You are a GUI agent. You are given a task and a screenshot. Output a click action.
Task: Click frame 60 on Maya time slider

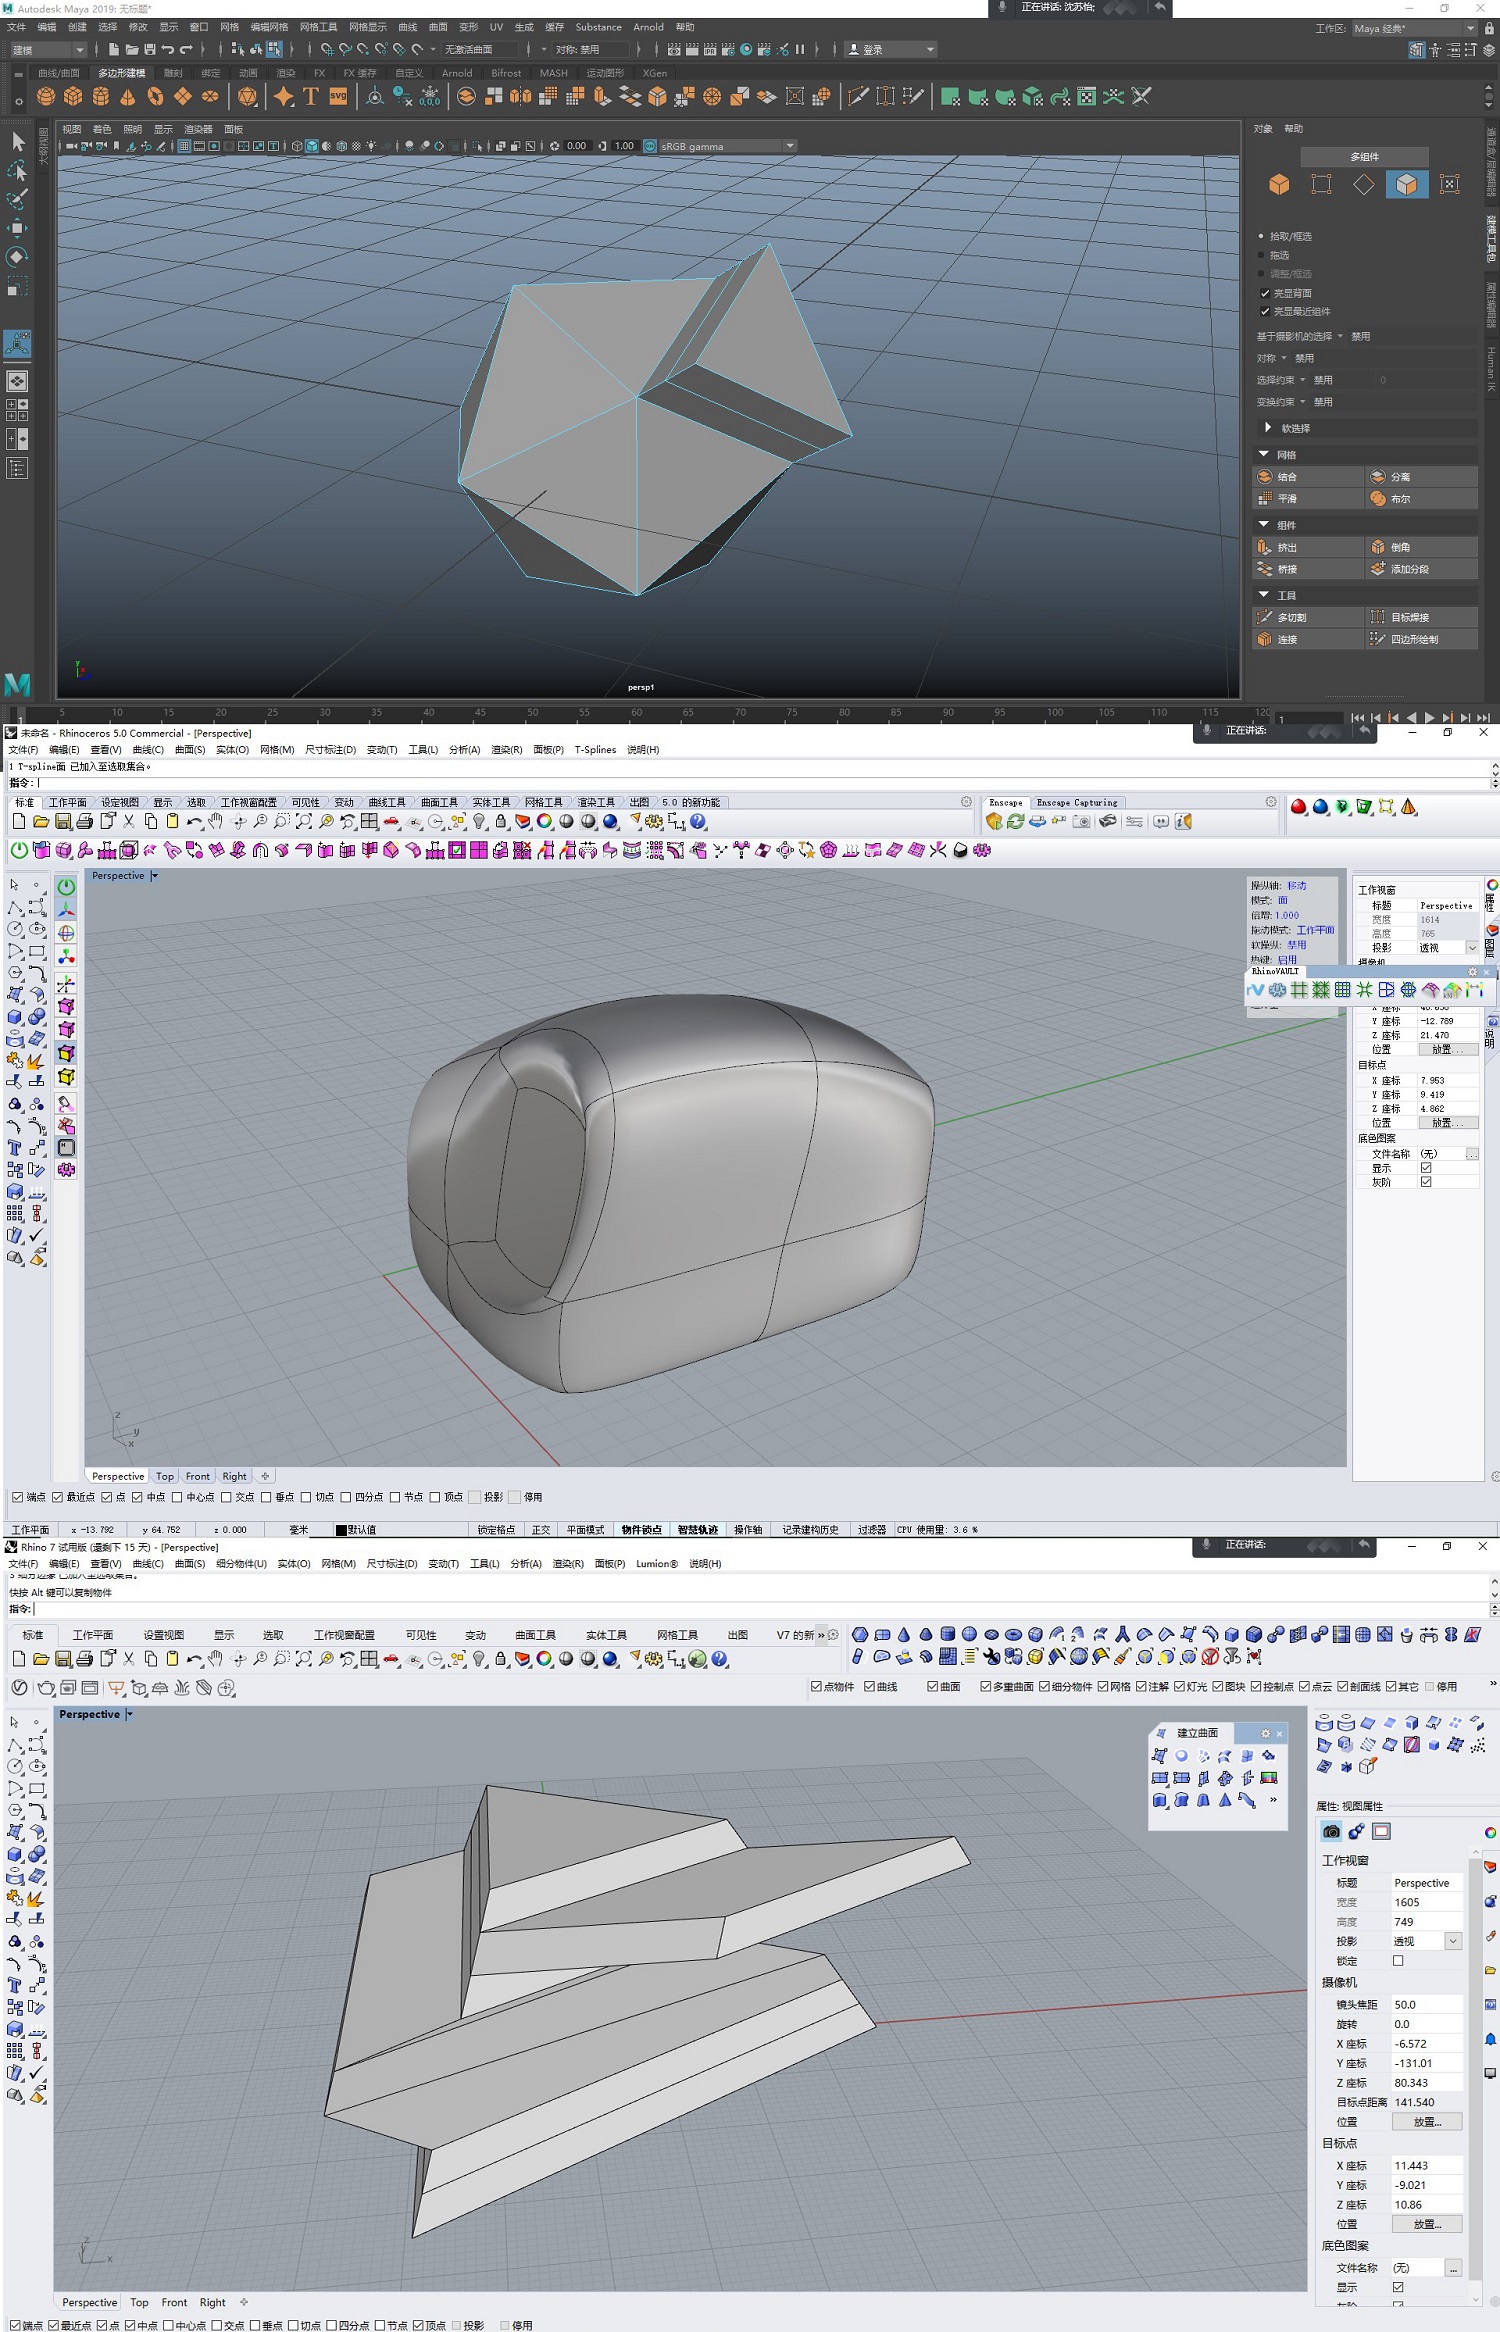[636, 713]
